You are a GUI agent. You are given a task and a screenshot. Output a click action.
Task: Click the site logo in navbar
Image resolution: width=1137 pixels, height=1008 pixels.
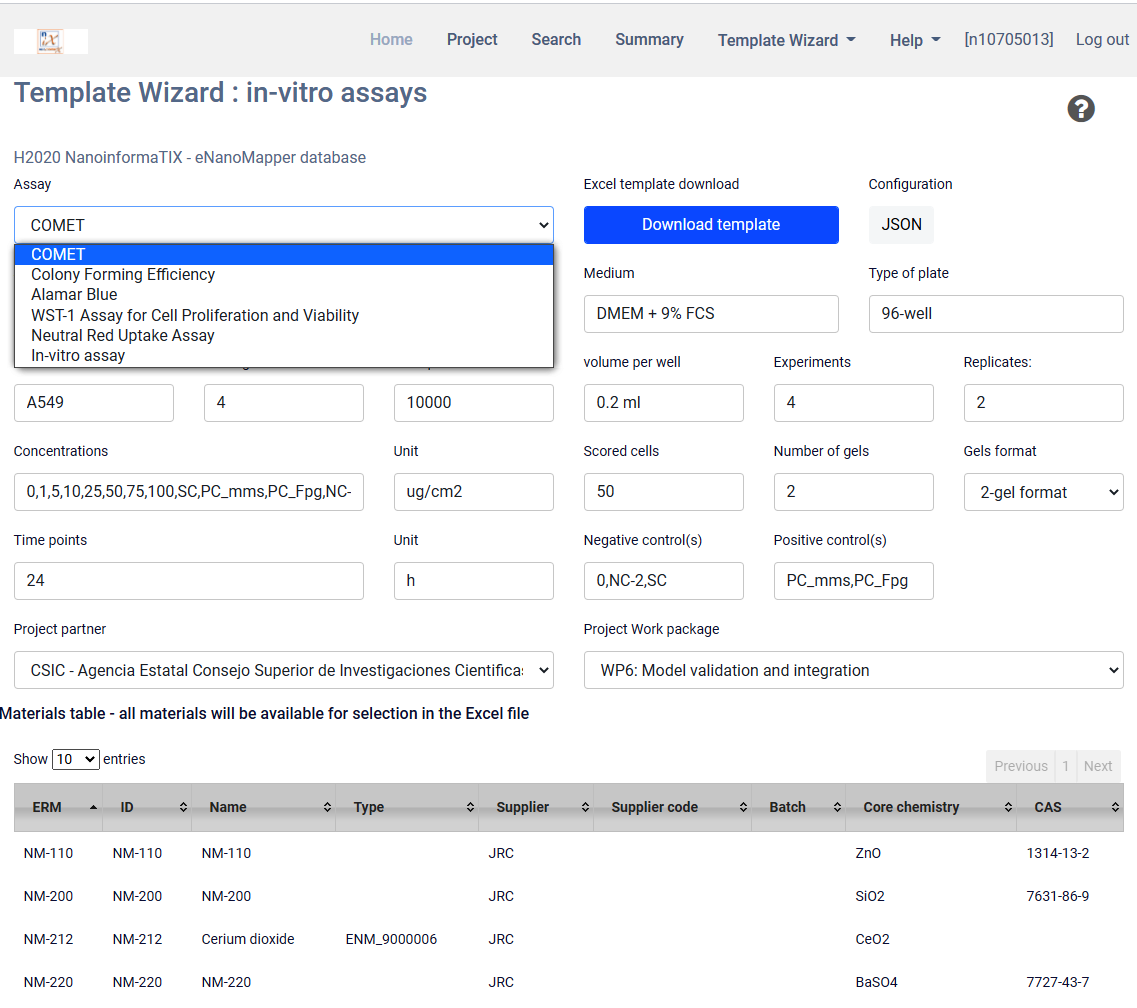tap(51, 41)
